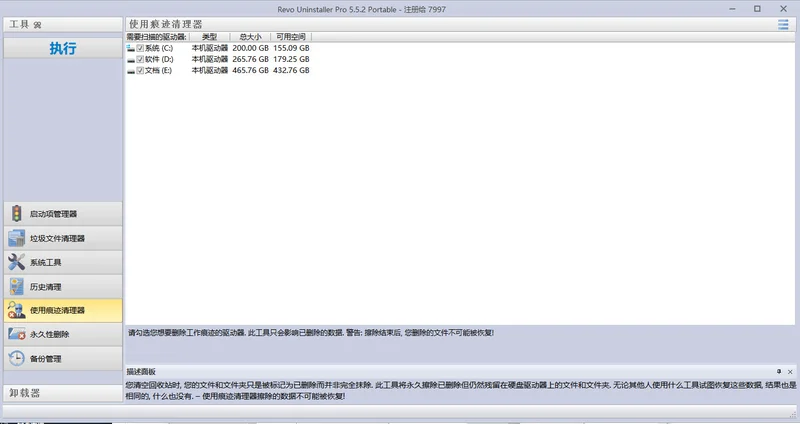Click the 历史清理 icon

click(17, 286)
